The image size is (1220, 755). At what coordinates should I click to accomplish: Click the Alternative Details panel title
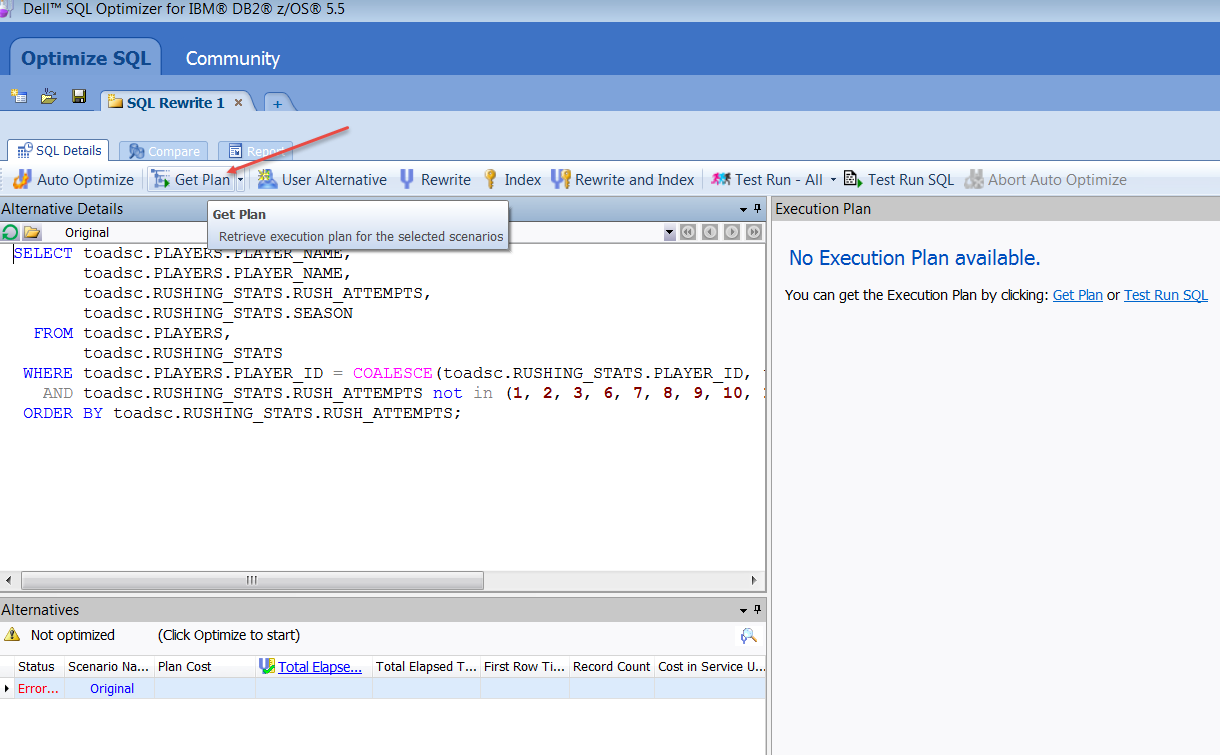(x=62, y=209)
